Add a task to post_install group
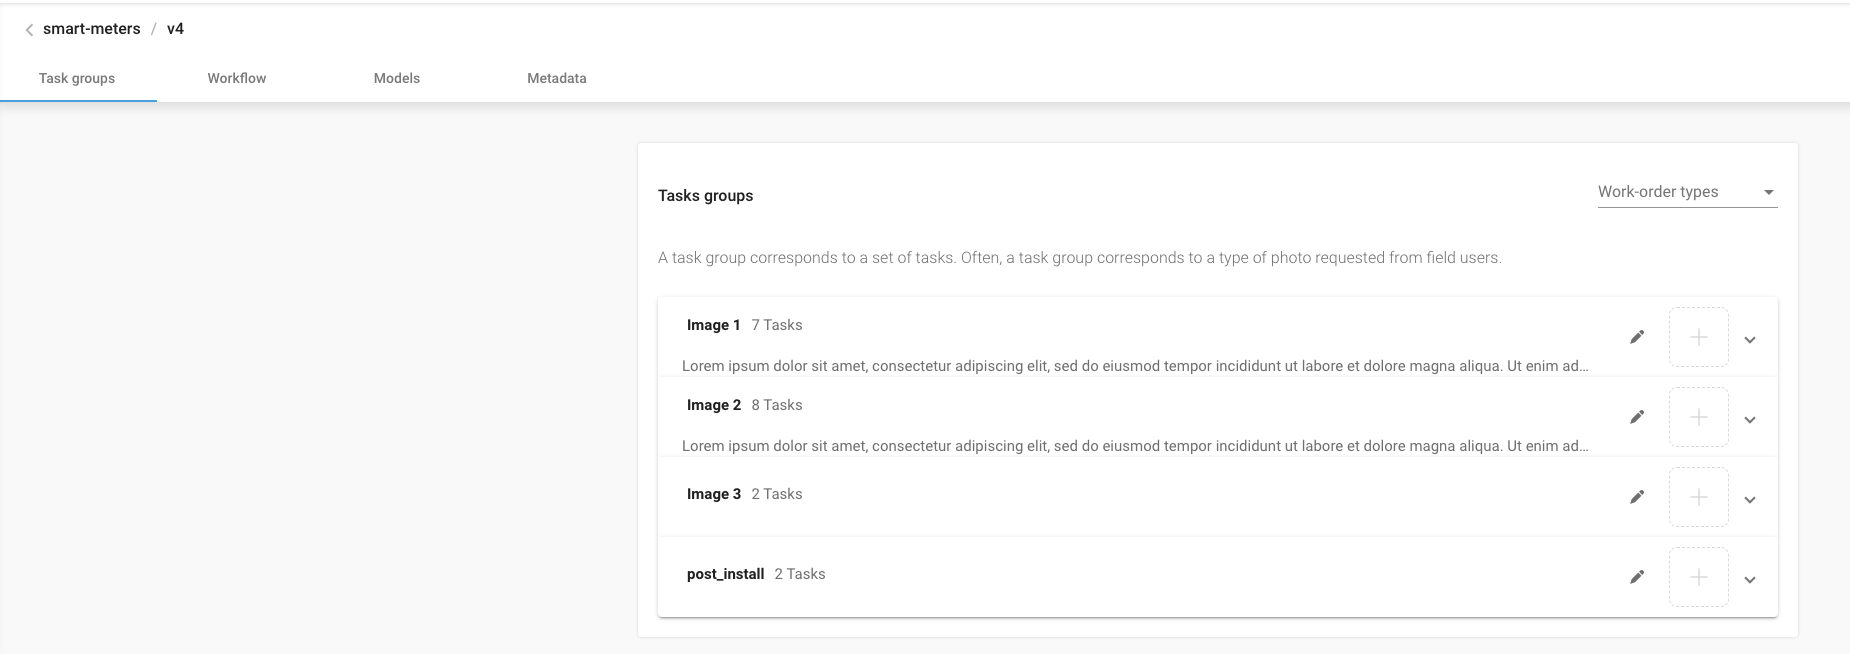 coord(1698,577)
